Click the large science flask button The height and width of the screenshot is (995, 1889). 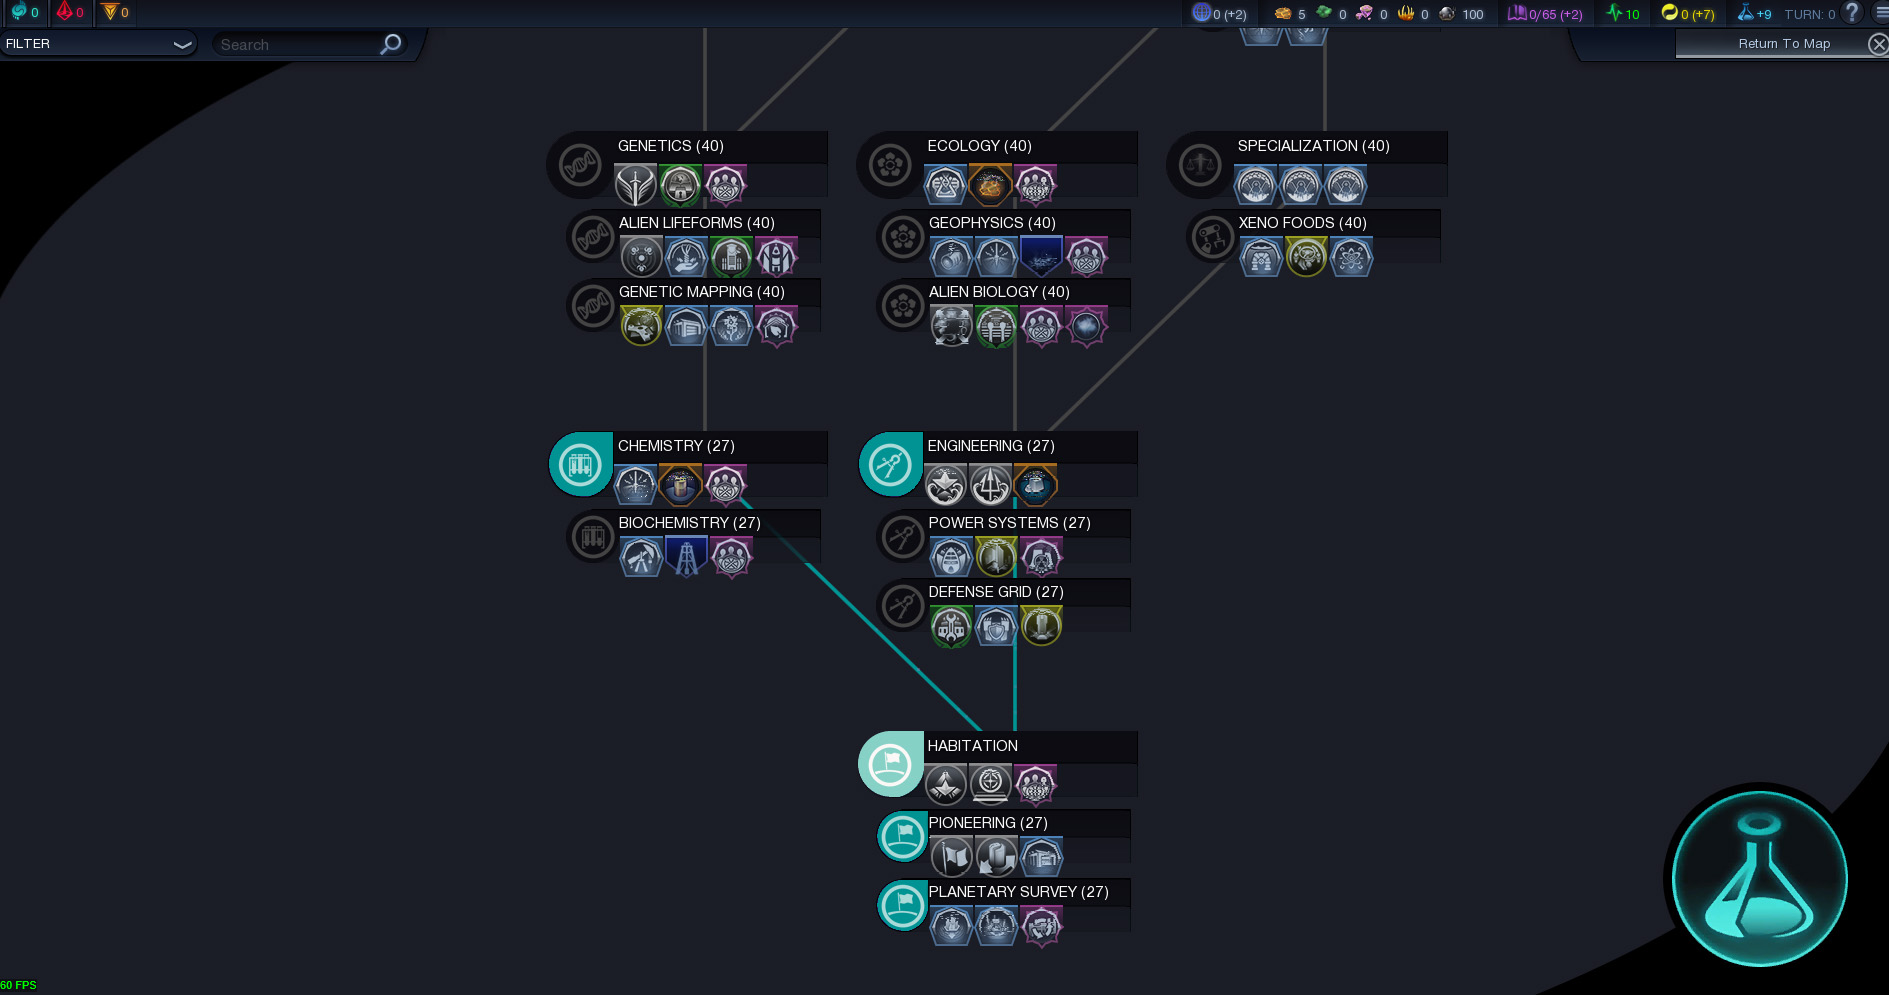coord(1759,879)
